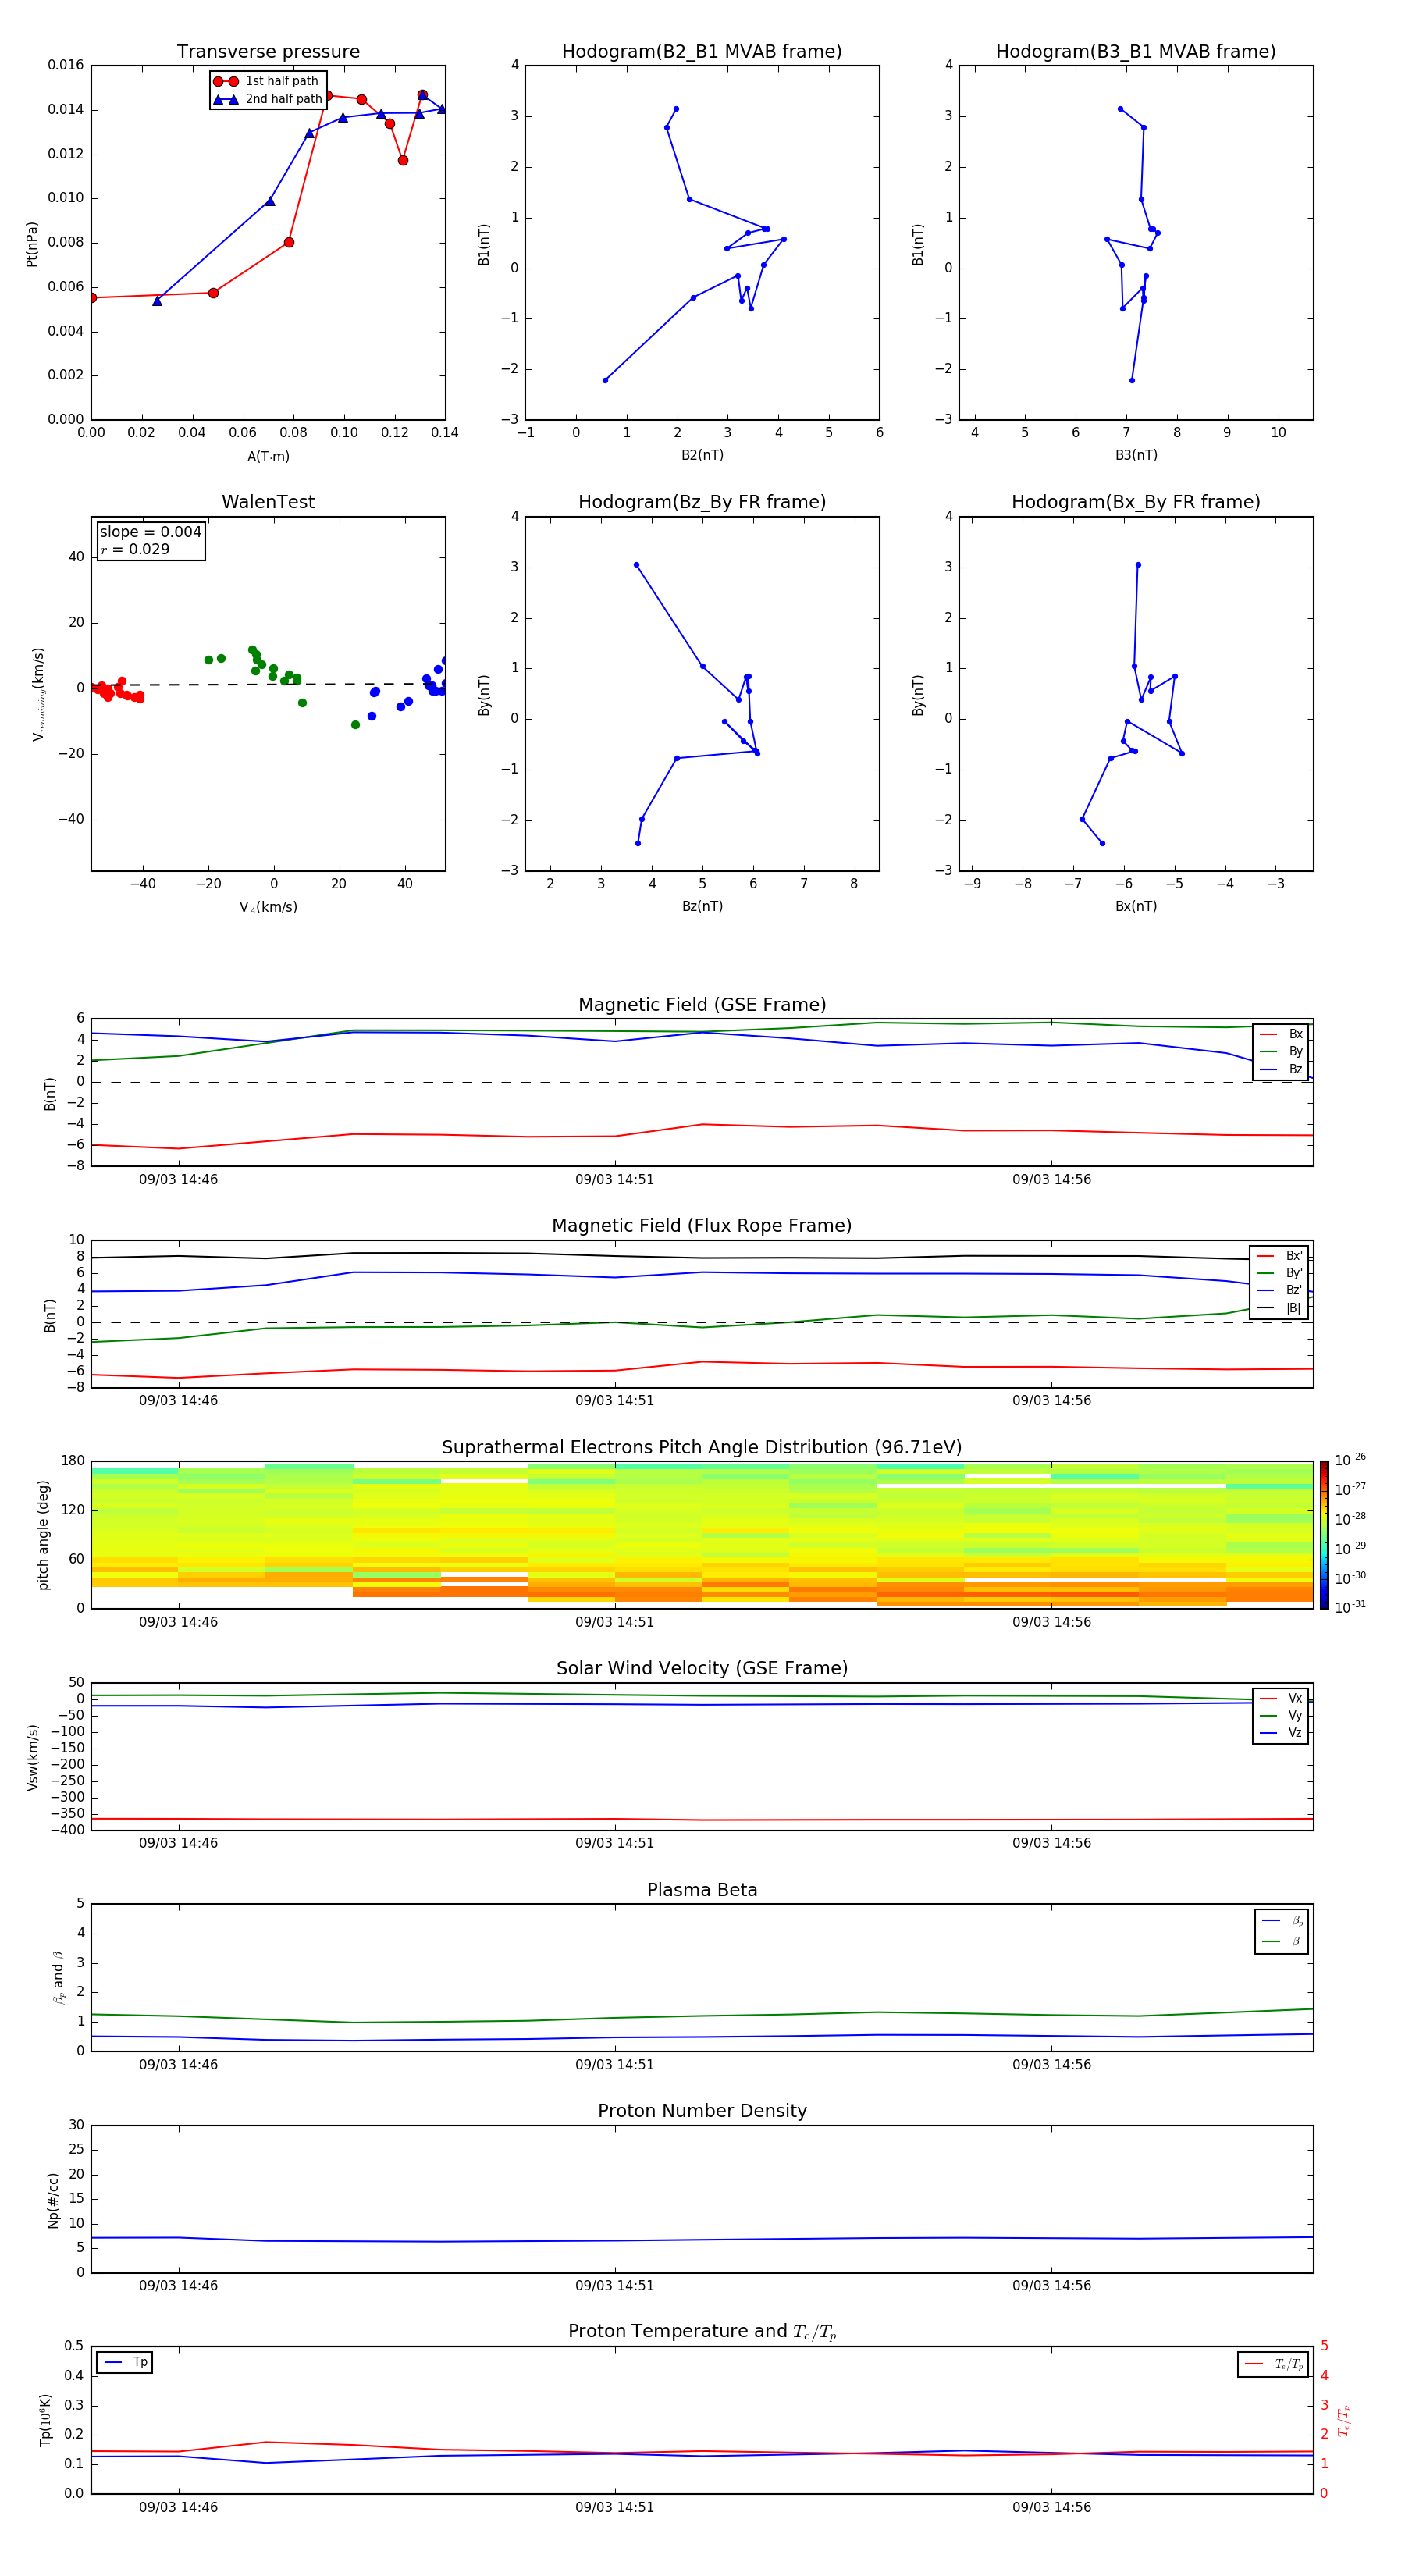Click 'Vz' legend entry in velocity panel

click(x=1281, y=1733)
